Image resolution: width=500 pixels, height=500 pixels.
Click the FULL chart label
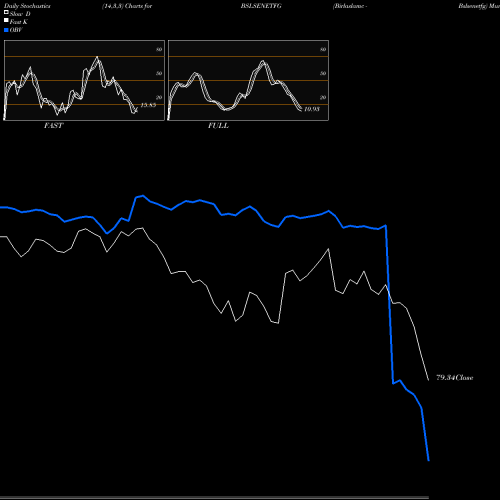218,126
